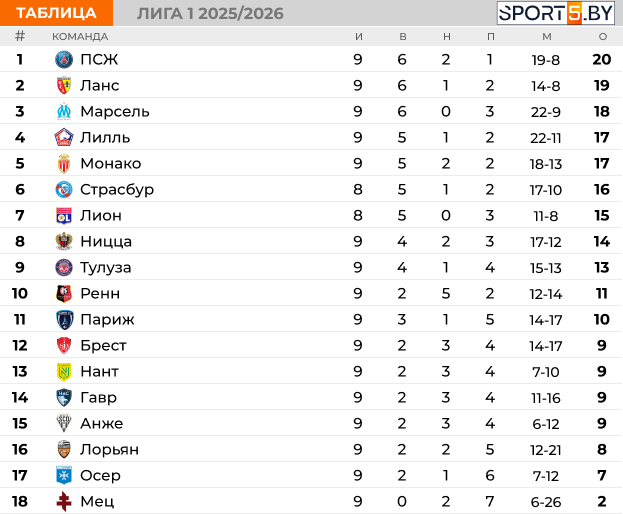Click the Lyon club crest

(64, 215)
